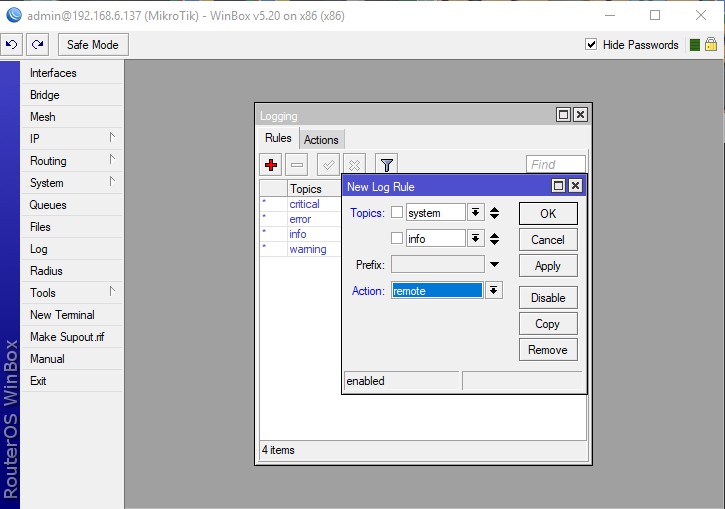Click the Remove button
725x509 pixels.
548,350
